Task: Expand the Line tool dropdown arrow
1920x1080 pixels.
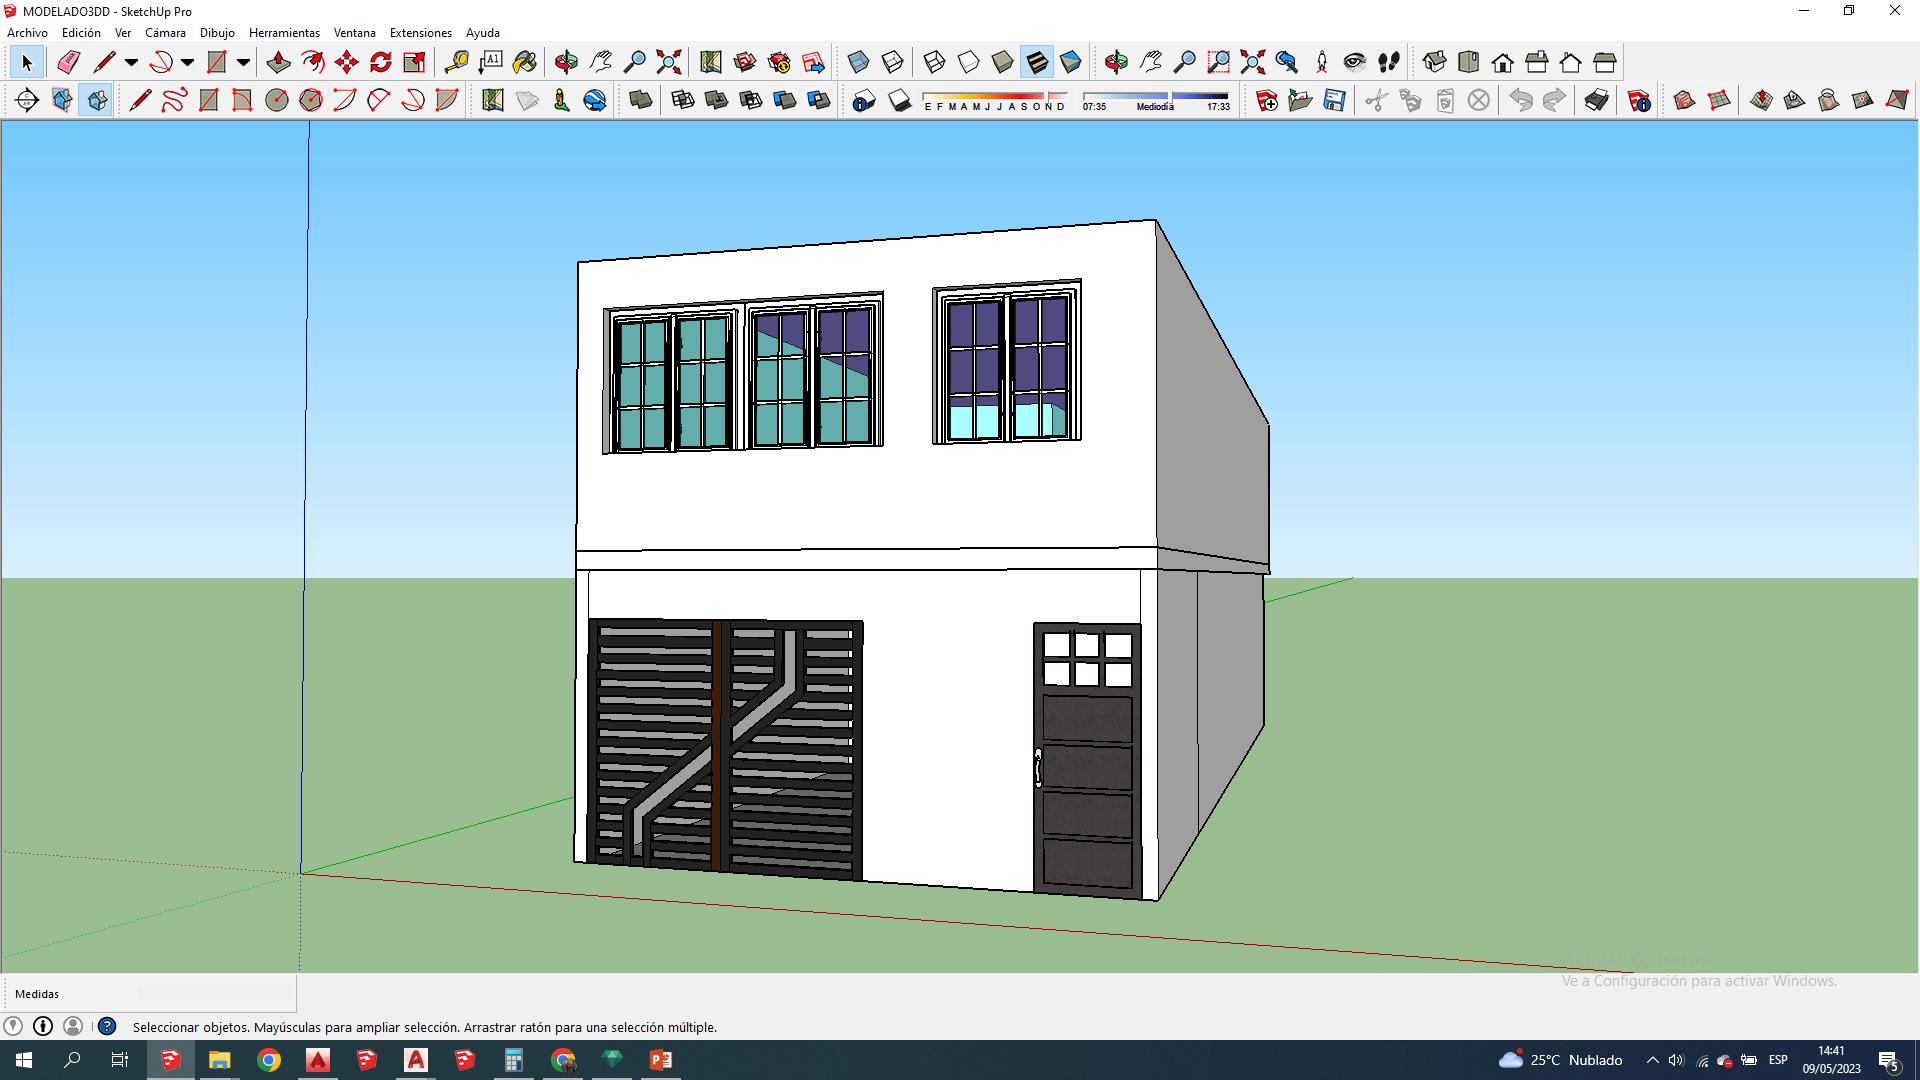Action: [131, 63]
